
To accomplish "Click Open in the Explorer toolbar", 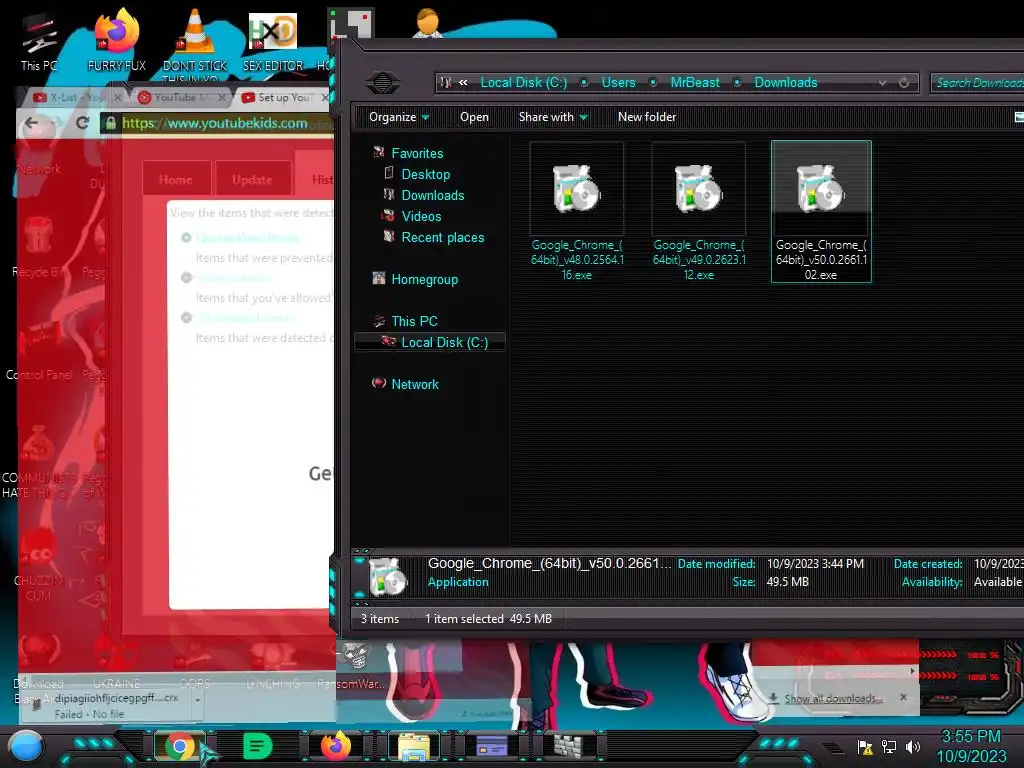I will tap(474, 117).
